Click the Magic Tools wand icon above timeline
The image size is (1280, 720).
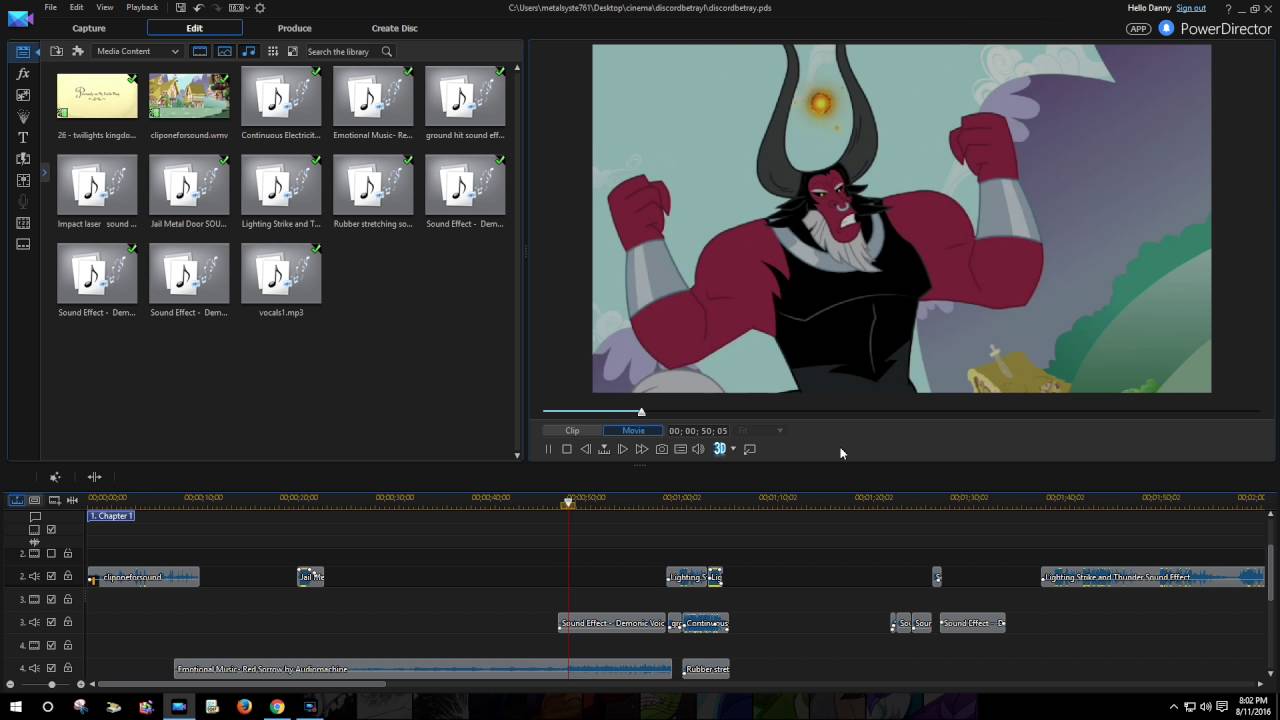[55, 477]
